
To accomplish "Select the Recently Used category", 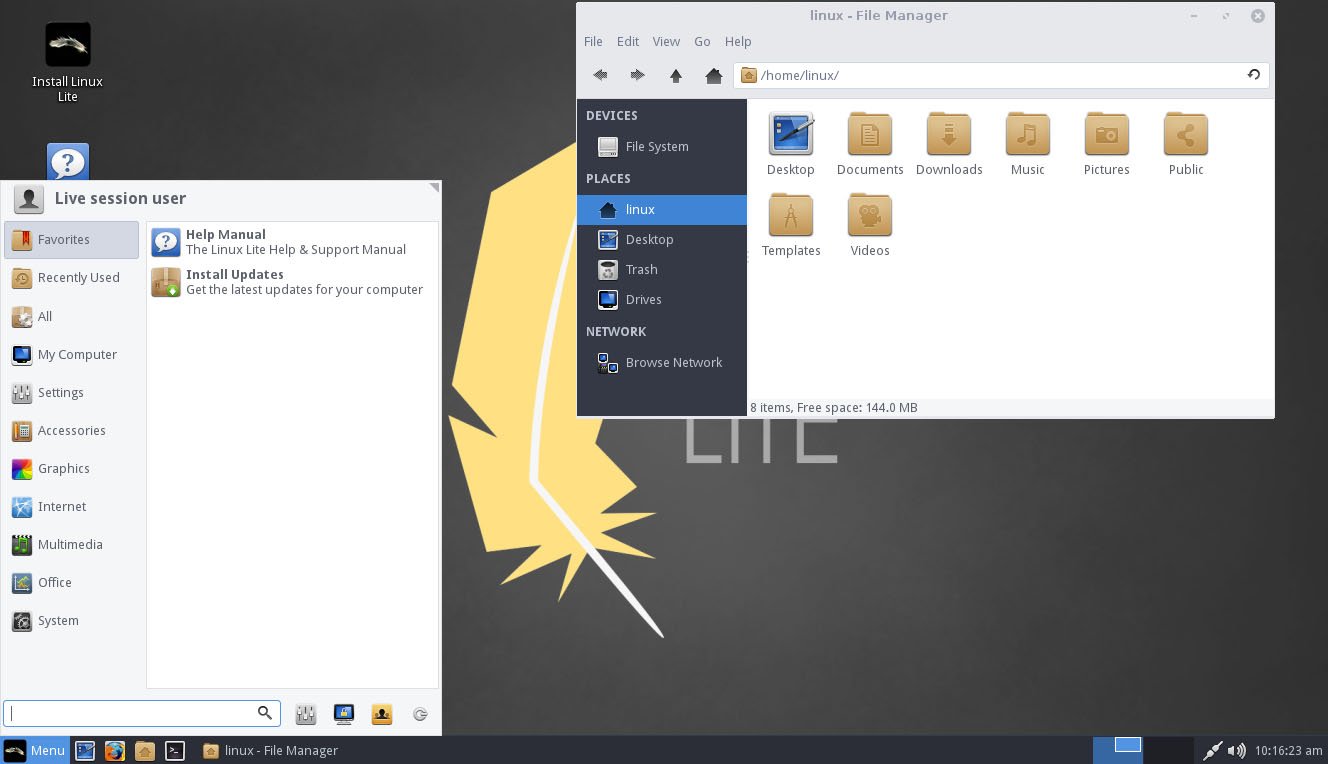I will pos(72,277).
